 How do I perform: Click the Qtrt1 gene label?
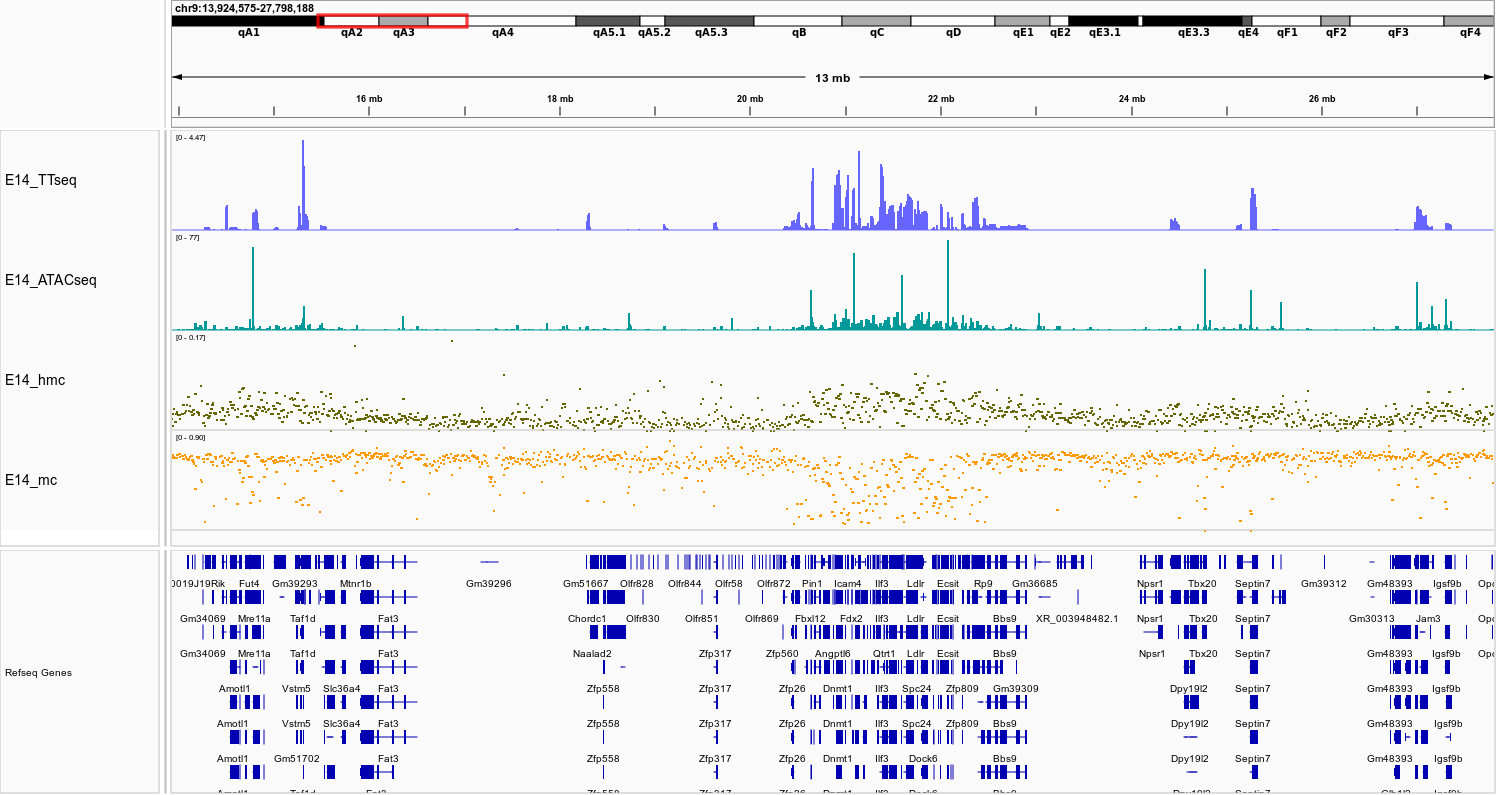tap(884, 653)
